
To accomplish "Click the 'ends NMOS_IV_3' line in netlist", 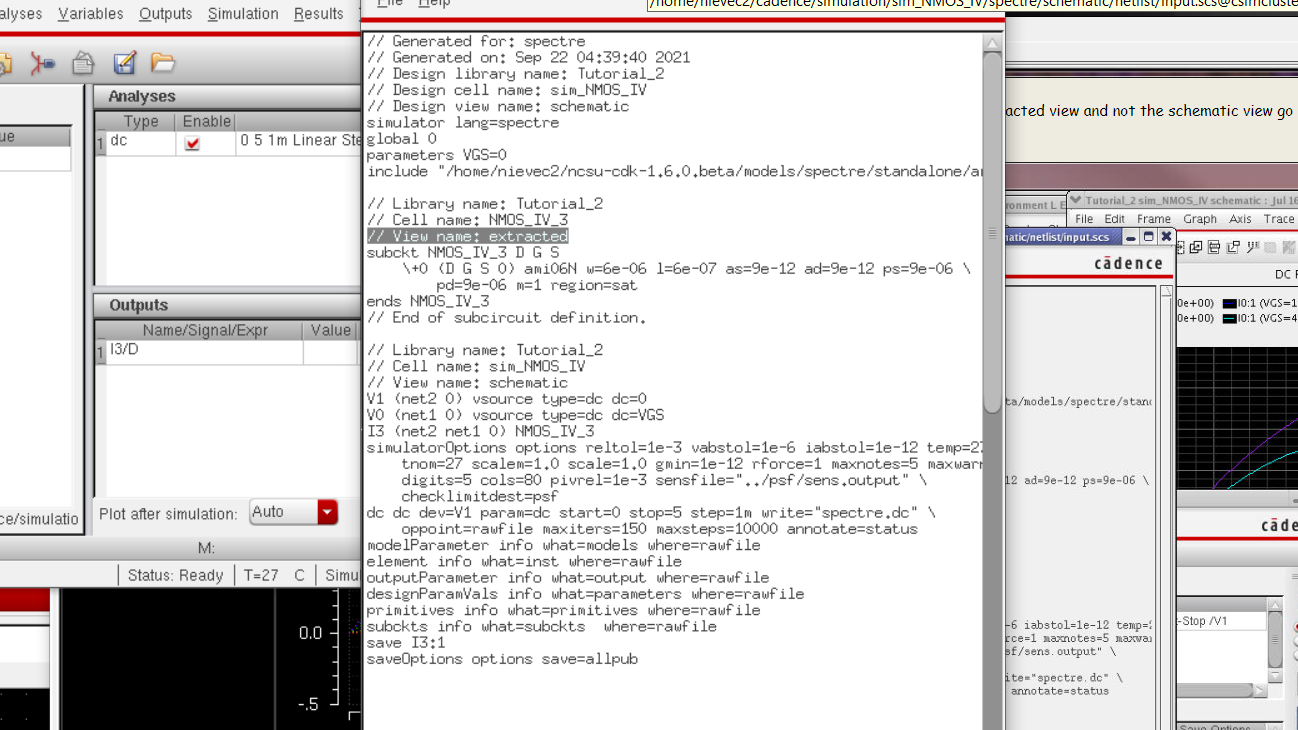I will click(428, 301).
